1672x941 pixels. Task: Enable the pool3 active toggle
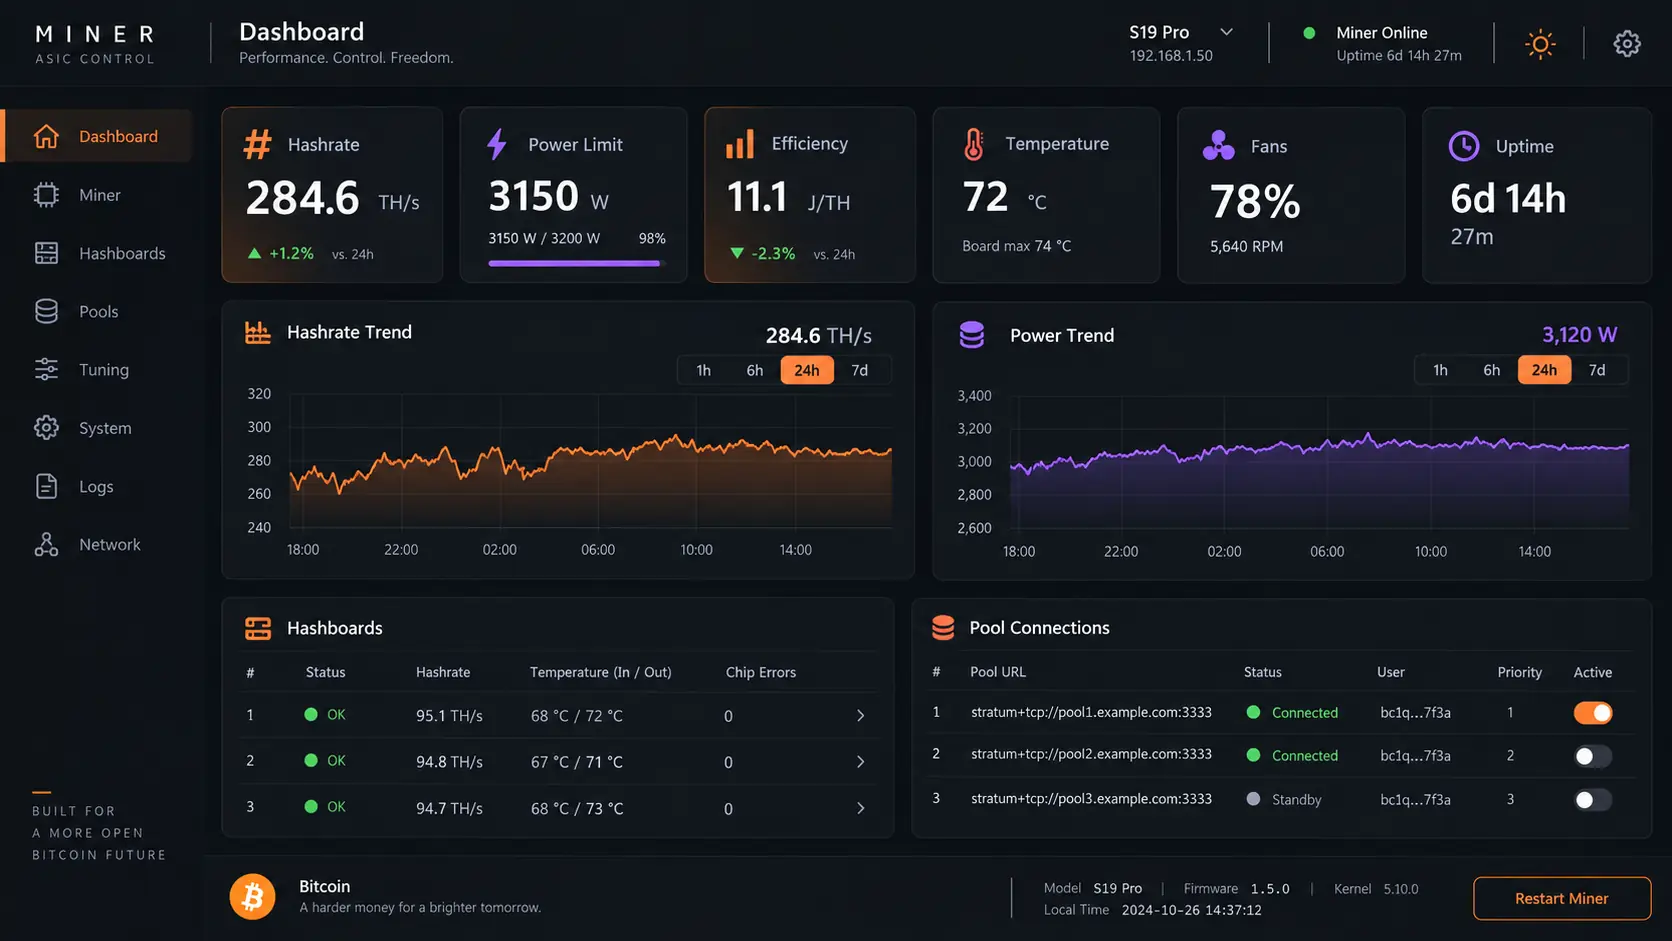pos(1593,799)
